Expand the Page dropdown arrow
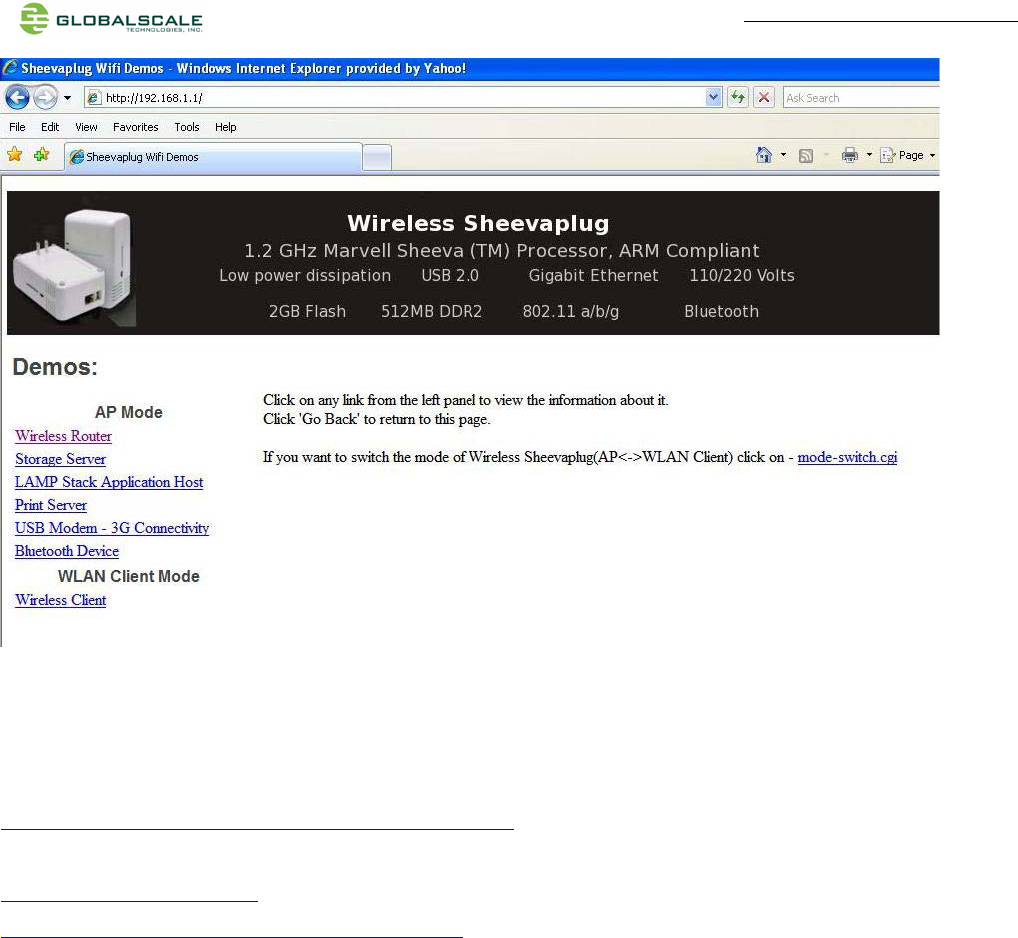 click(932, 156)
